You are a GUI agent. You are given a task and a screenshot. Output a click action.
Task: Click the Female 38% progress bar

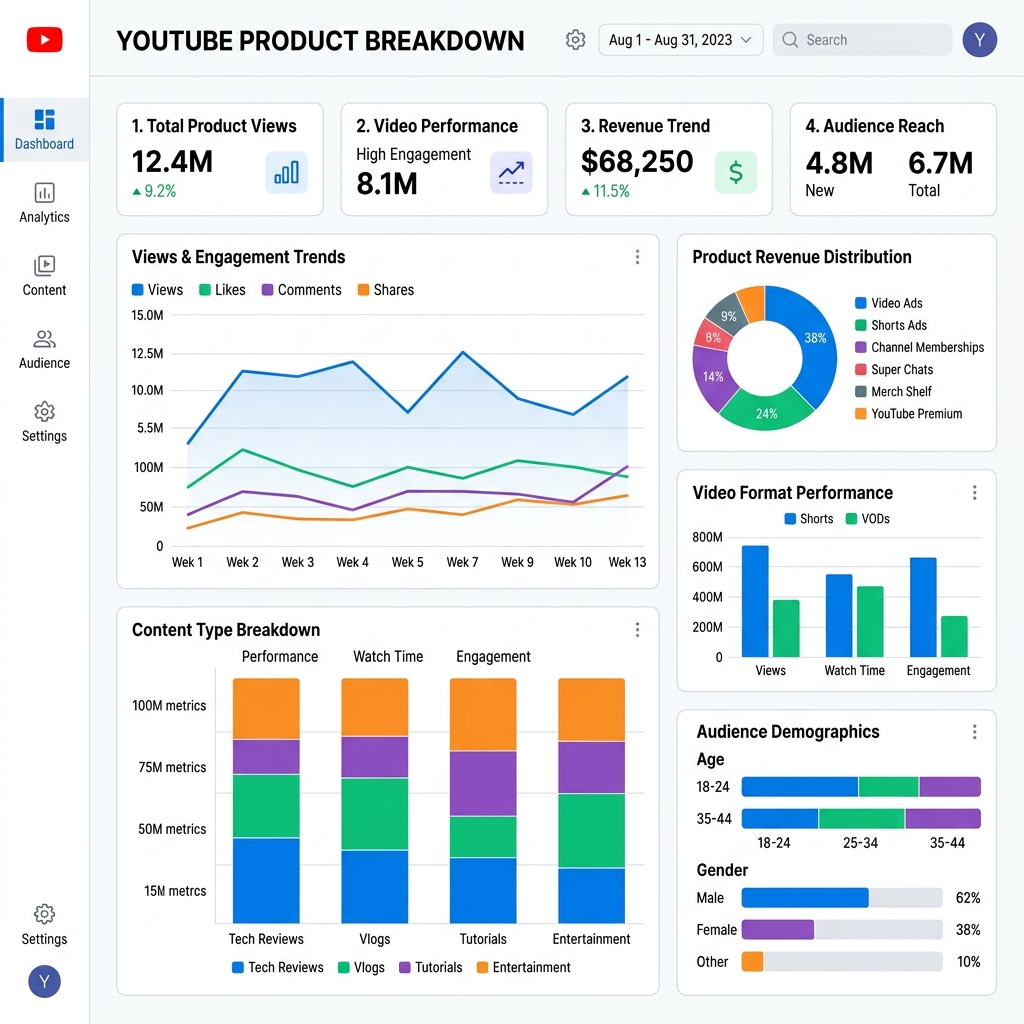point(842,929)
